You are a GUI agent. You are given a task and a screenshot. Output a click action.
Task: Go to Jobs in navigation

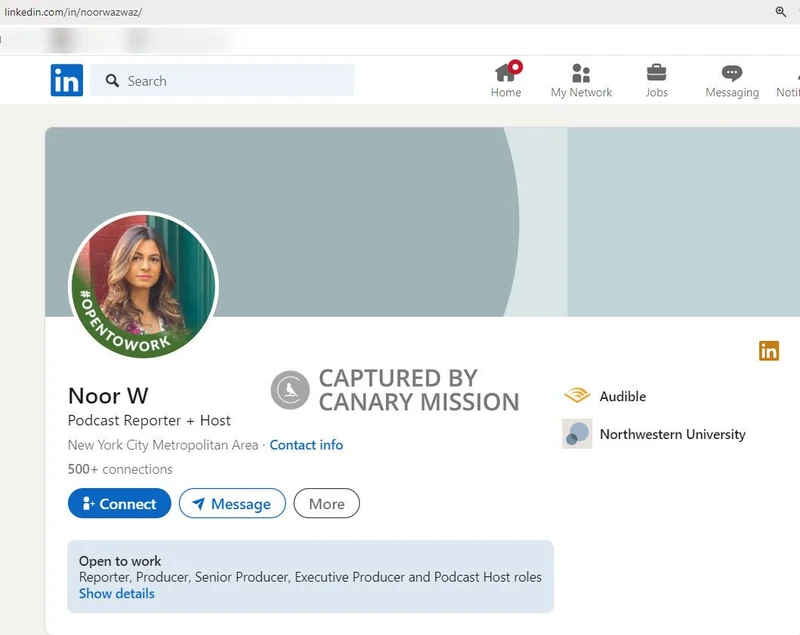[656, 80]
